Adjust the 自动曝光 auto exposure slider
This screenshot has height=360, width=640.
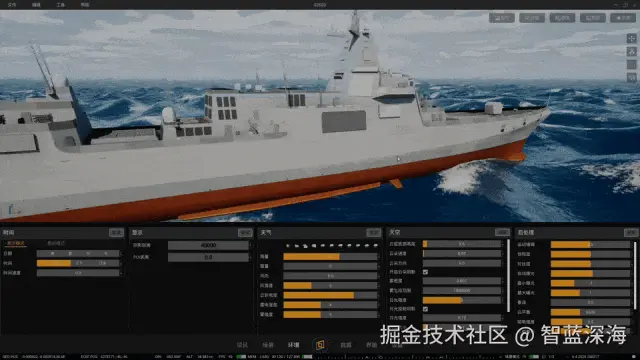[590, 273]
